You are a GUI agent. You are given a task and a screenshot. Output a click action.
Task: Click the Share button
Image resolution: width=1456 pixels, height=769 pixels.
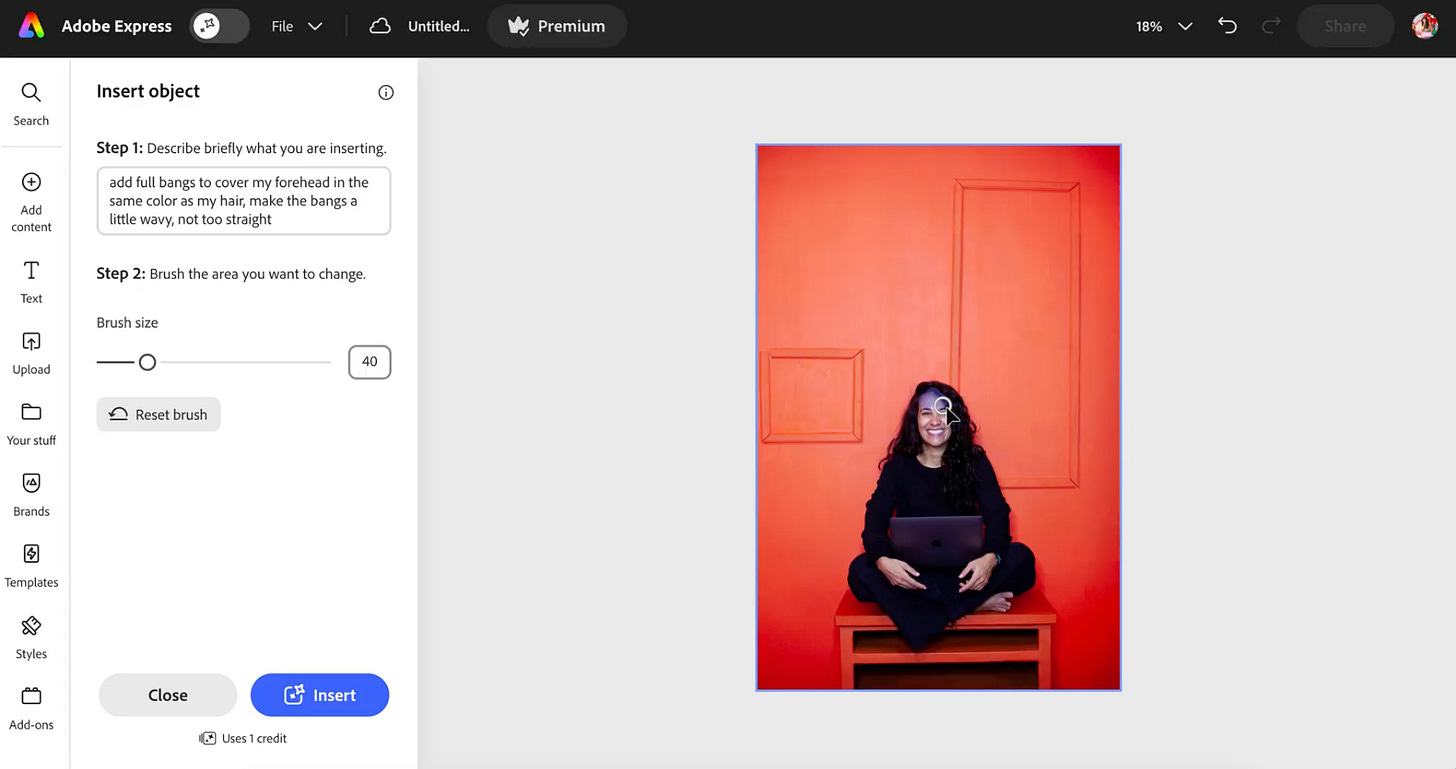tap(1345, 26)
